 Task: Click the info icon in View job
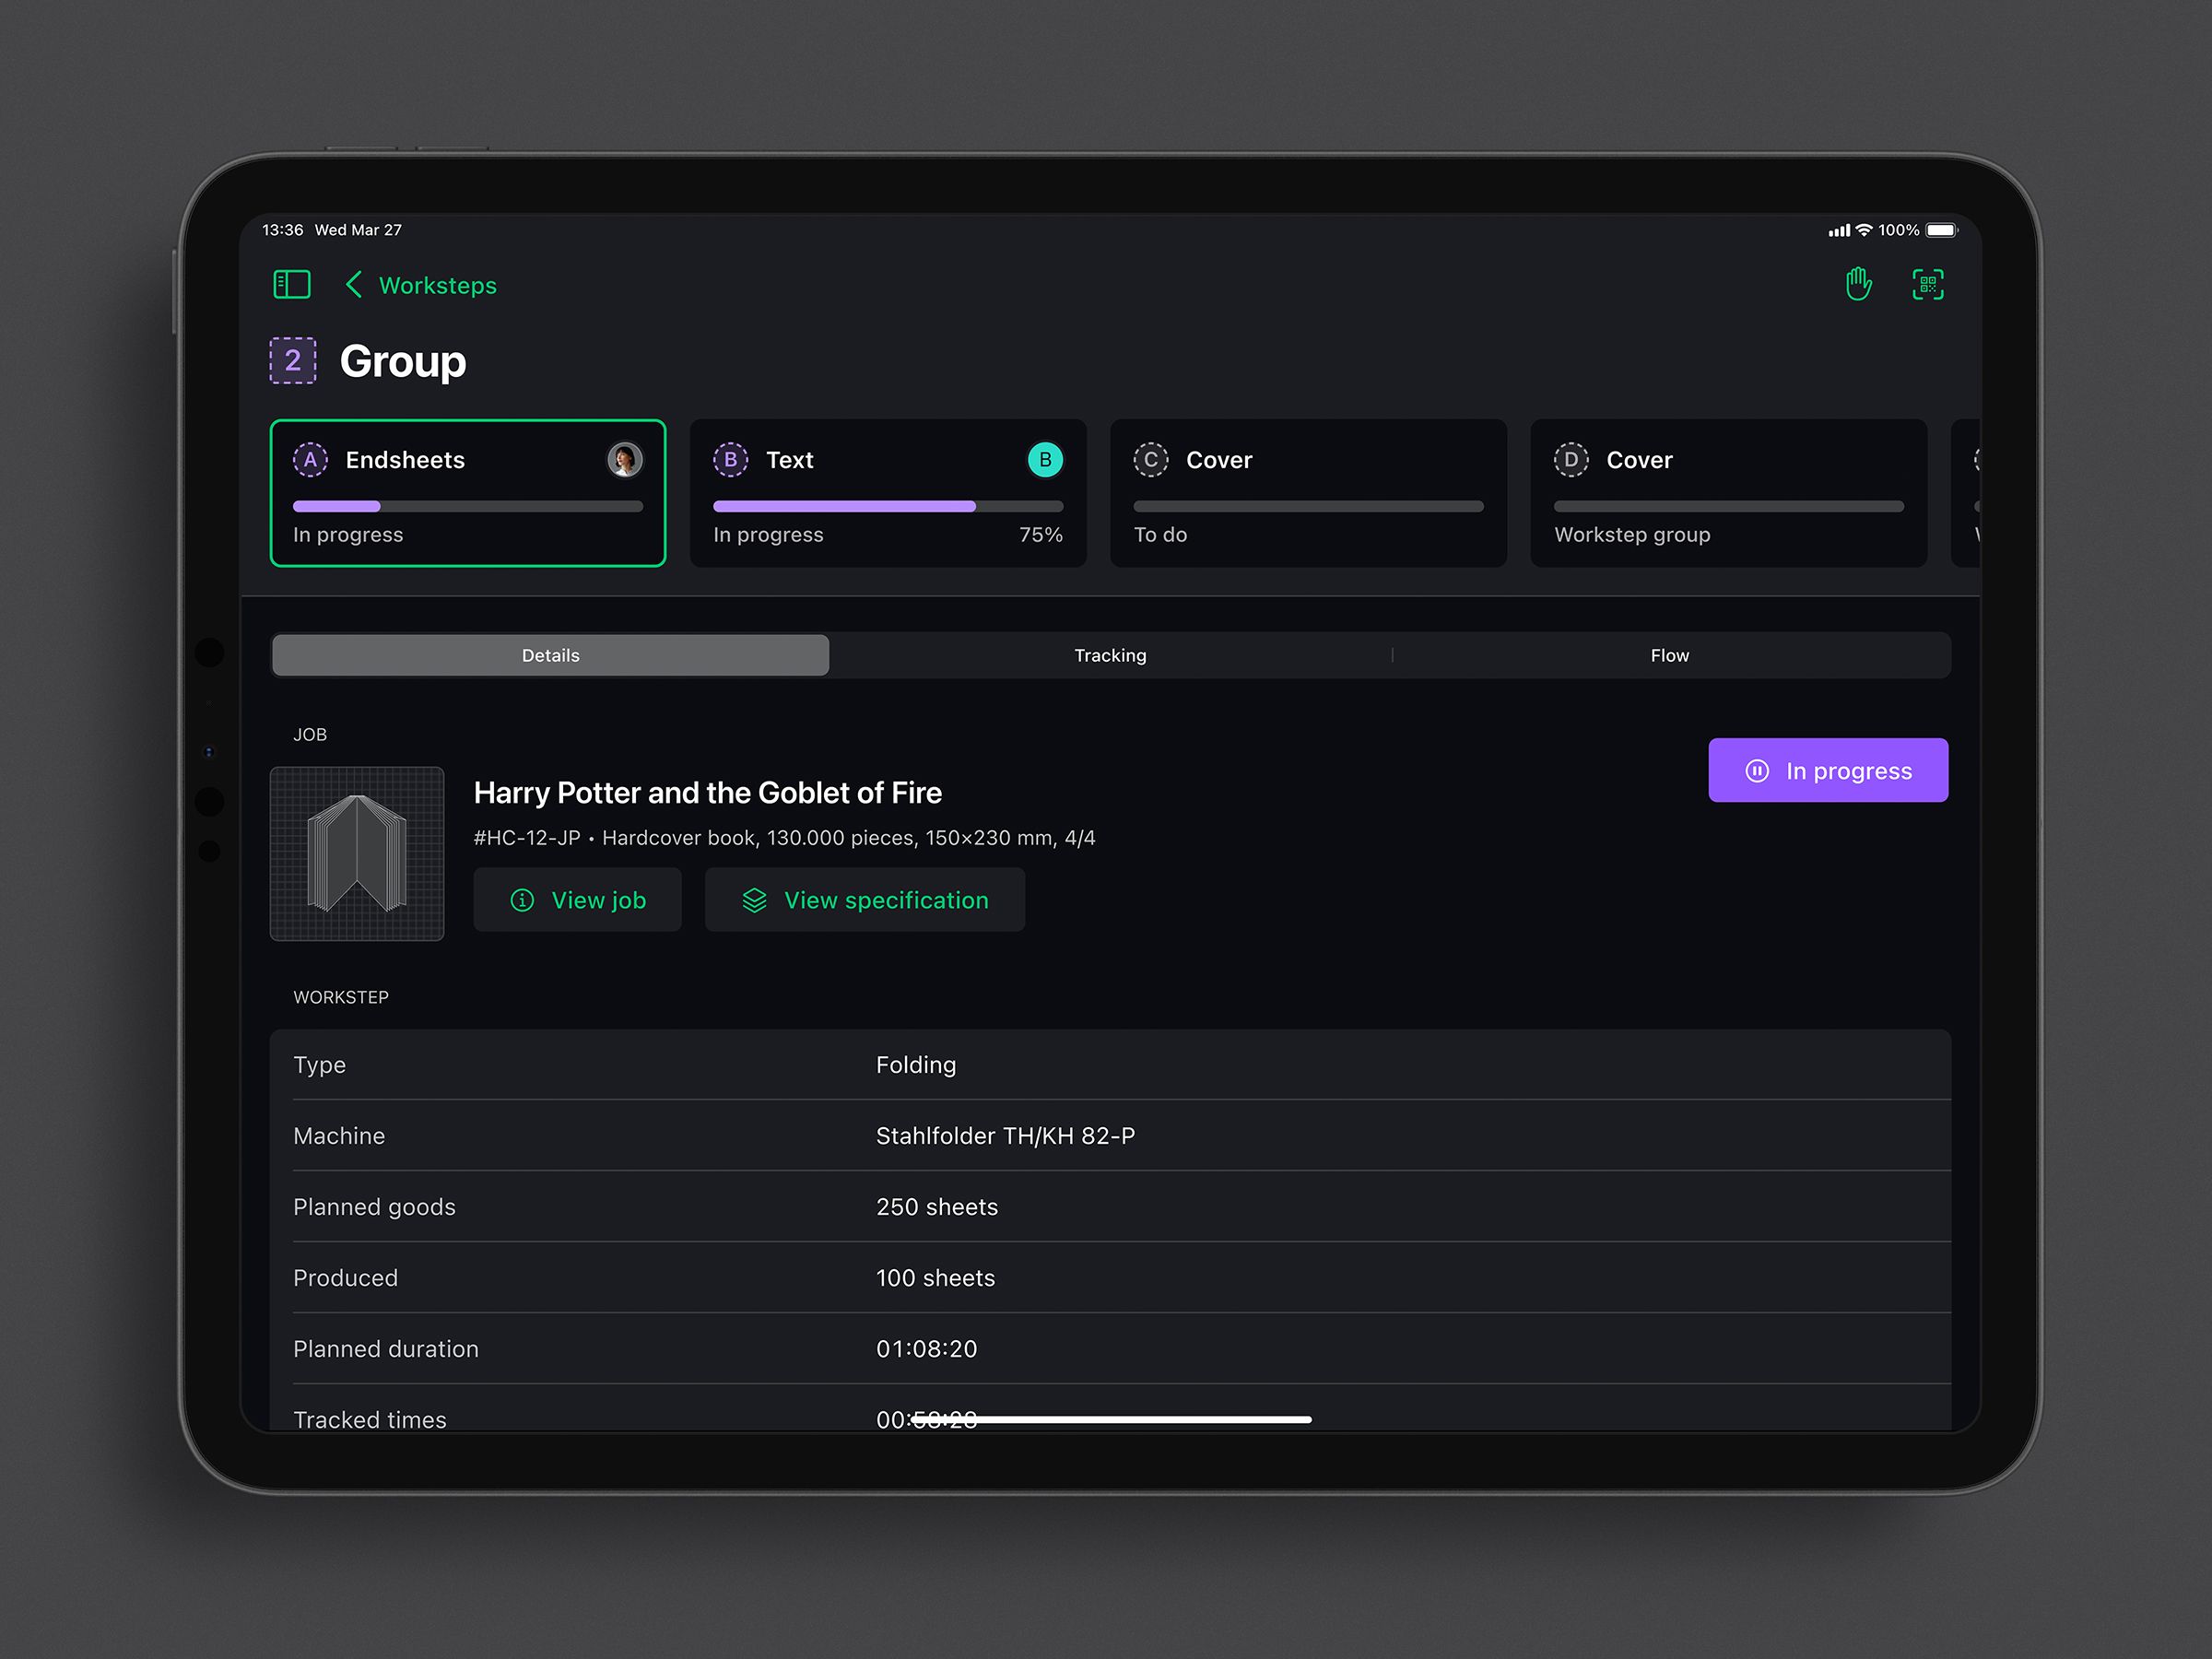tap(522, 900)
